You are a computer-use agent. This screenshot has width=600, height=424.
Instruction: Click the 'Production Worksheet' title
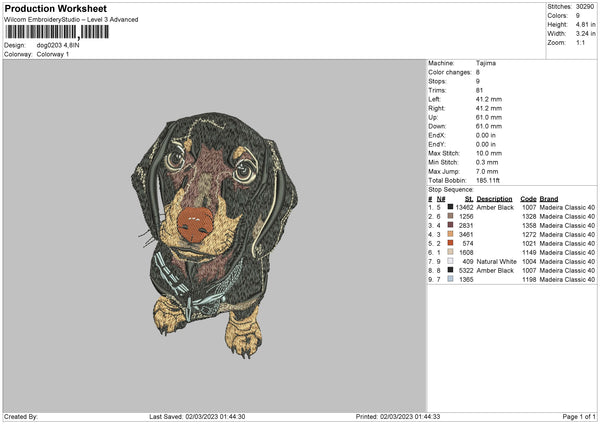pyautogui.click(x=55, y=8)
